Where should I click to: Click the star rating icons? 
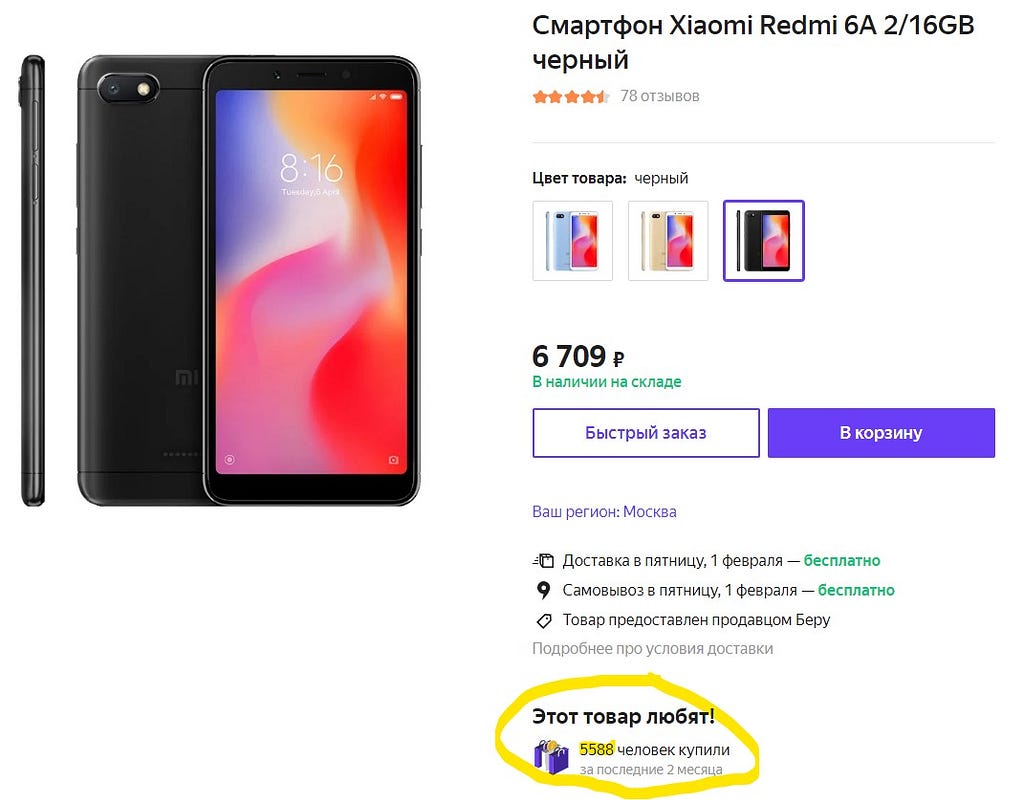[x=571, y=97]
